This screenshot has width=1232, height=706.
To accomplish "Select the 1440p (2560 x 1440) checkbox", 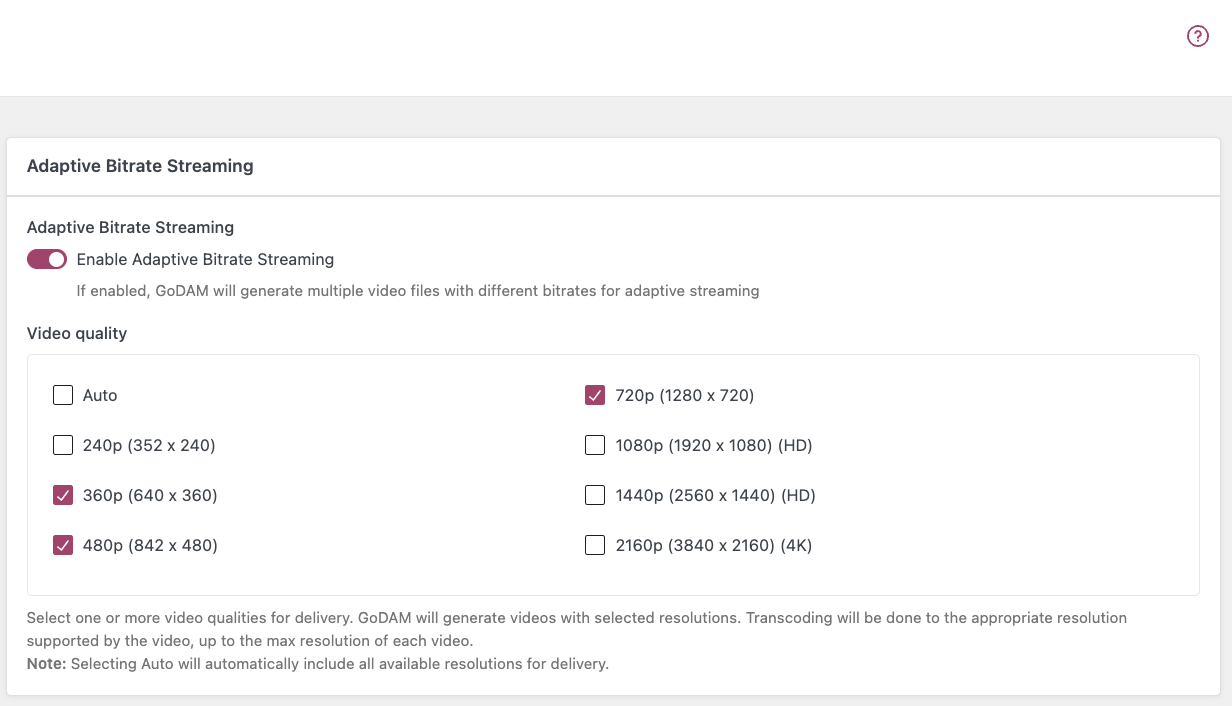I will pos(595,495).
